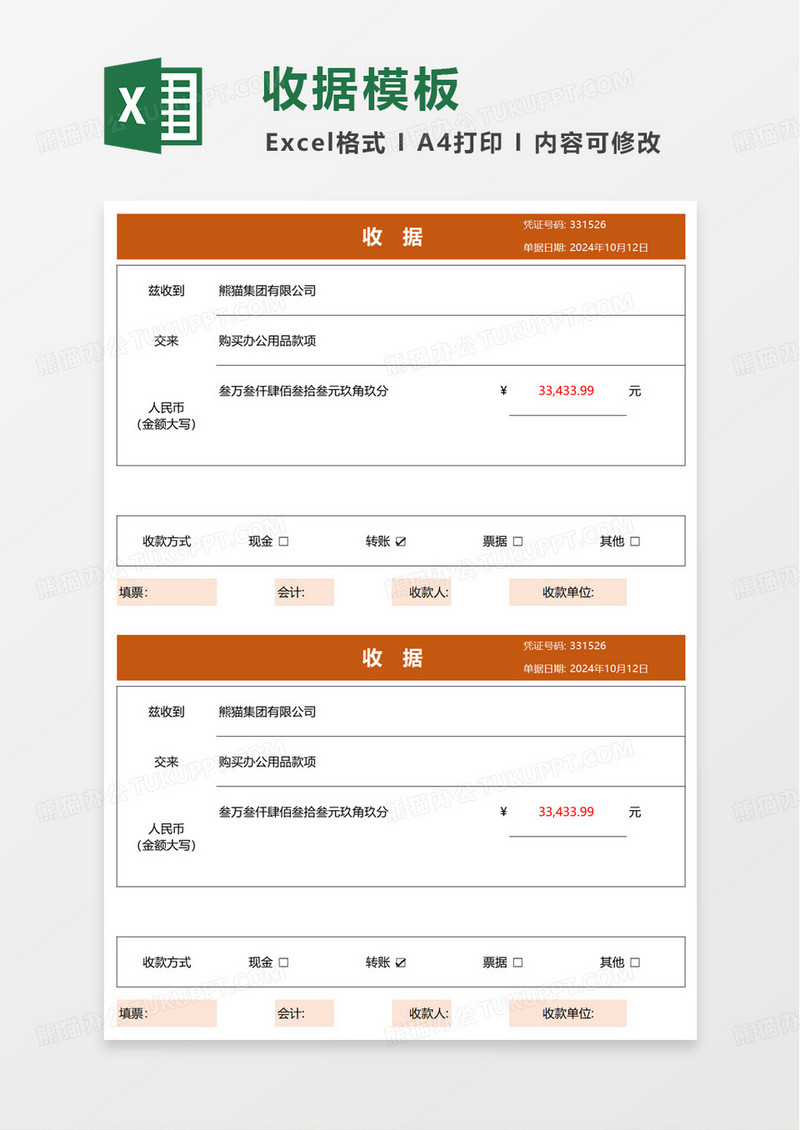Click the 'Excel格式 I A4打印 I 内容可修改' subtitle
Image resolution: width=800 pixels, height=1130 pixels.
(x=463, y=143)
